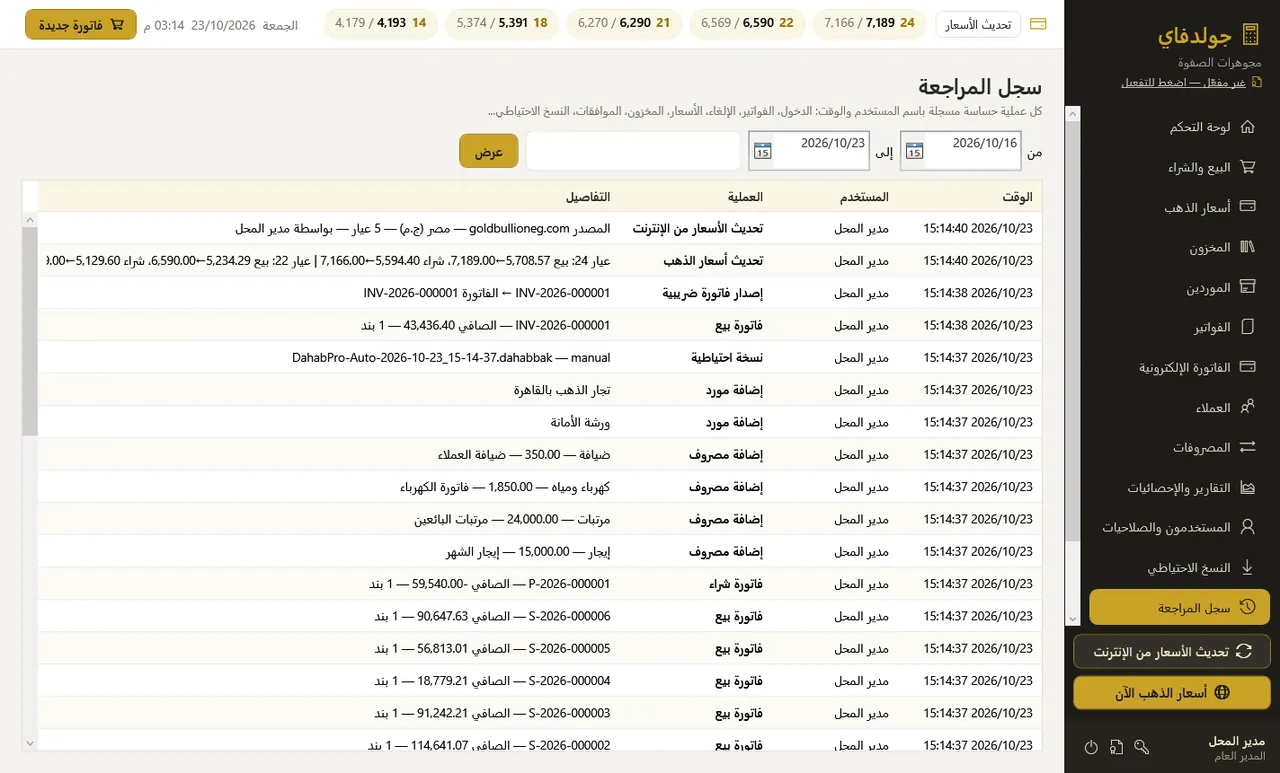
Task: Click تحديث الأسعار من الإنترنت sidebar button
Action: click(1171, 651)
